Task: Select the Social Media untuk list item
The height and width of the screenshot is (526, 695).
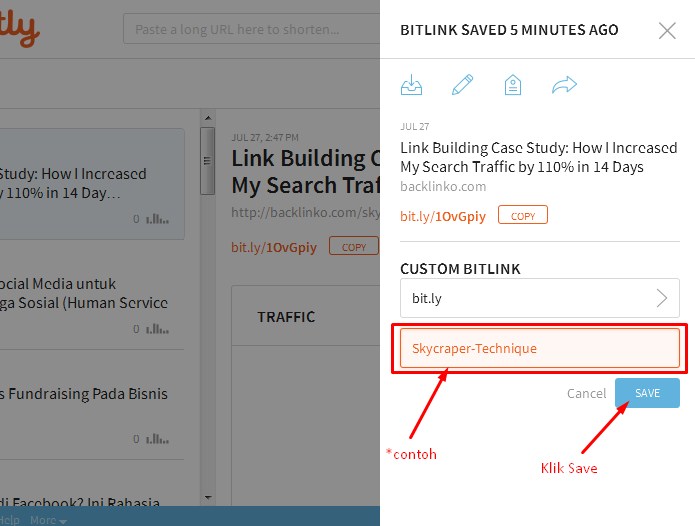Action: coord(92,295)
